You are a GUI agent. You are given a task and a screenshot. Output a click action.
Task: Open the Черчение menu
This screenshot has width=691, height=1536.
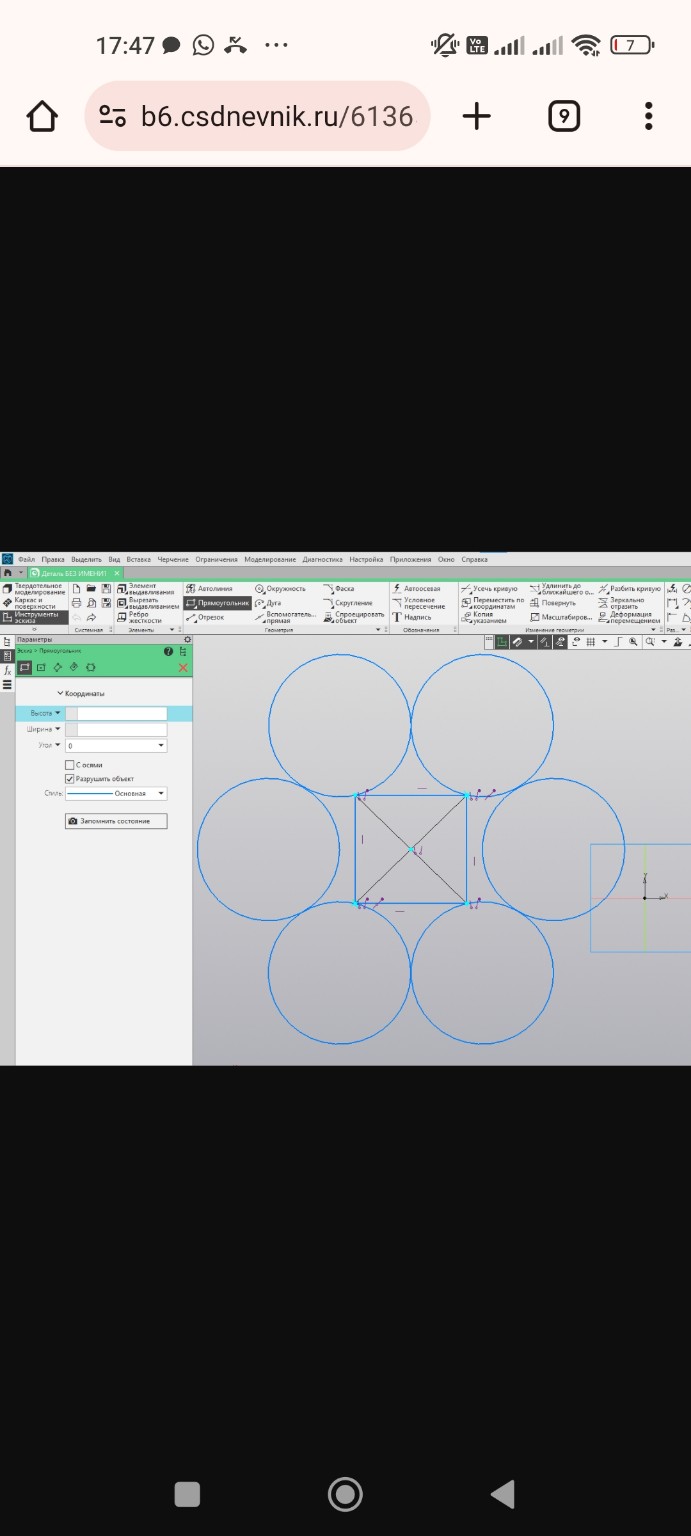click(x=172, y=560)
